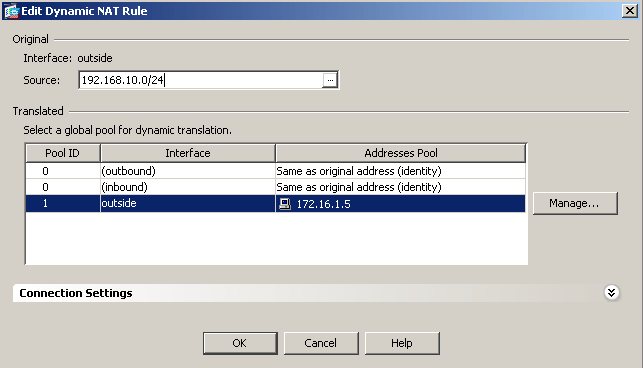Click the host icon beside 172.16.1.5
This screenshot has height=368, width=643.
(x=285, y=204)
